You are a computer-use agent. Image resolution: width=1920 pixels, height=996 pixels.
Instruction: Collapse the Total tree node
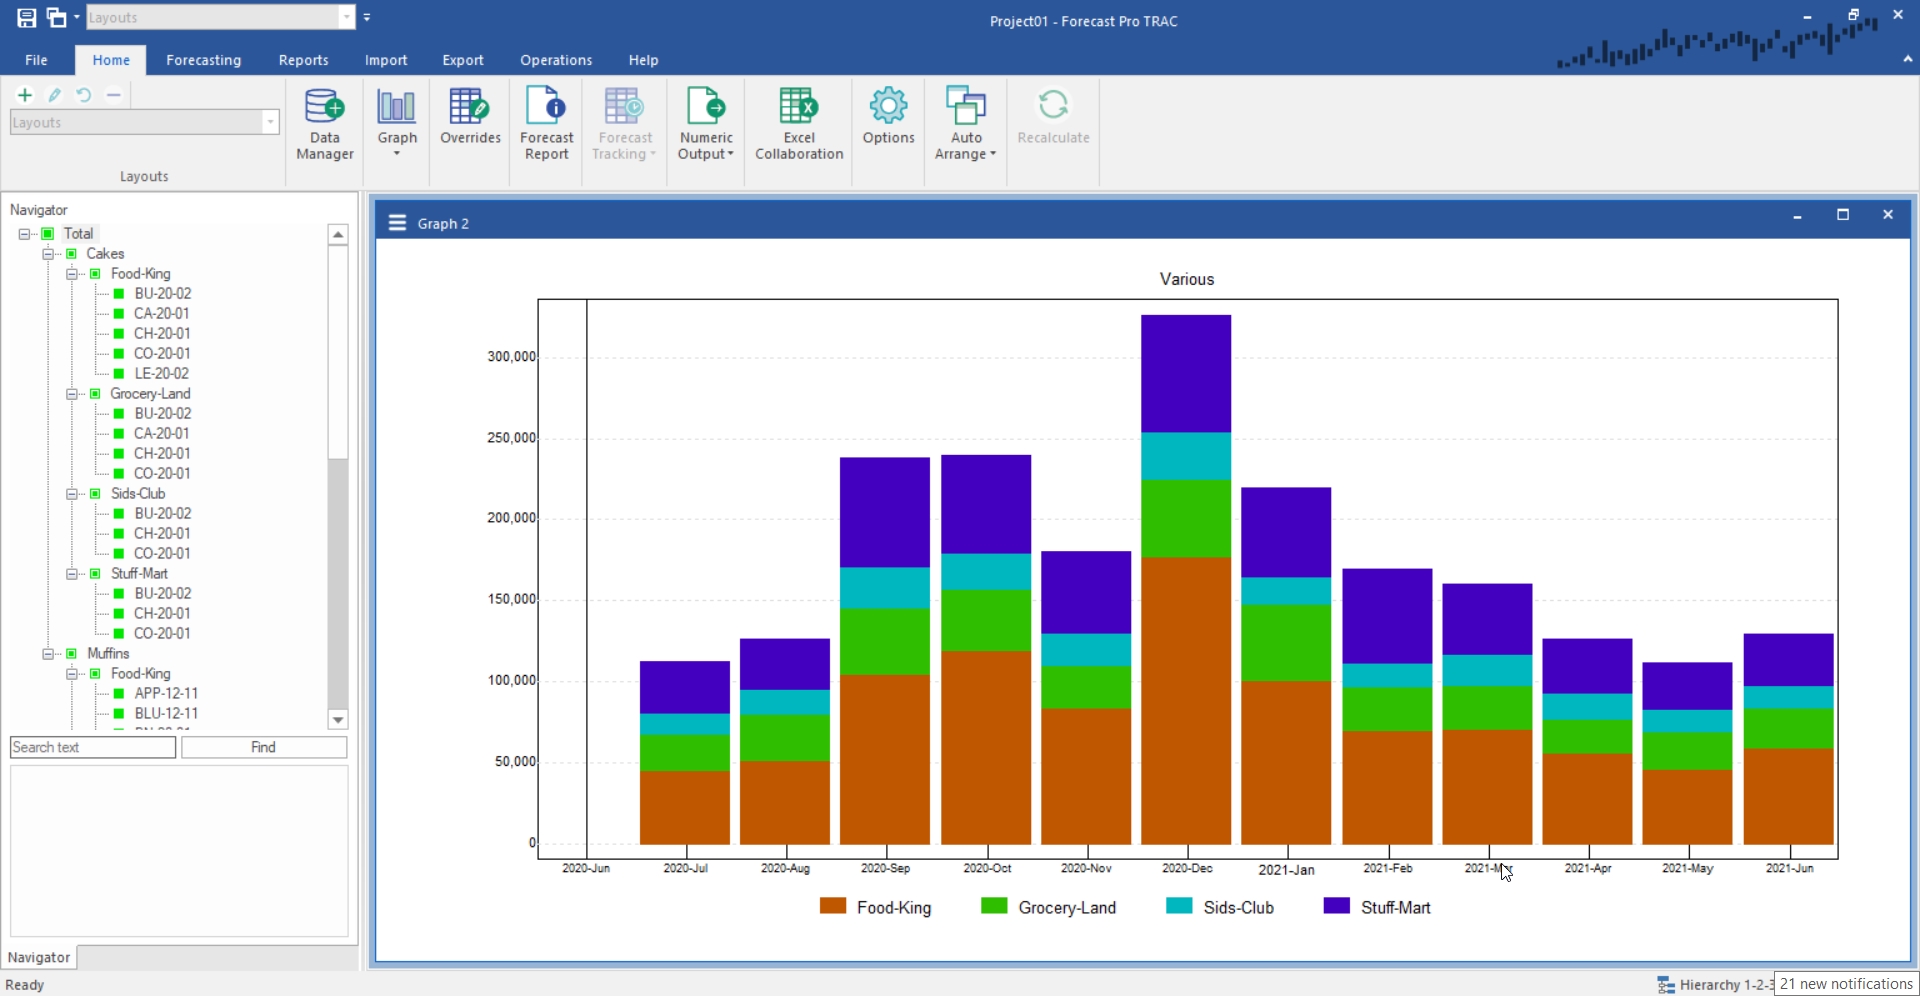pyautogui.click(x=24, y=234)
